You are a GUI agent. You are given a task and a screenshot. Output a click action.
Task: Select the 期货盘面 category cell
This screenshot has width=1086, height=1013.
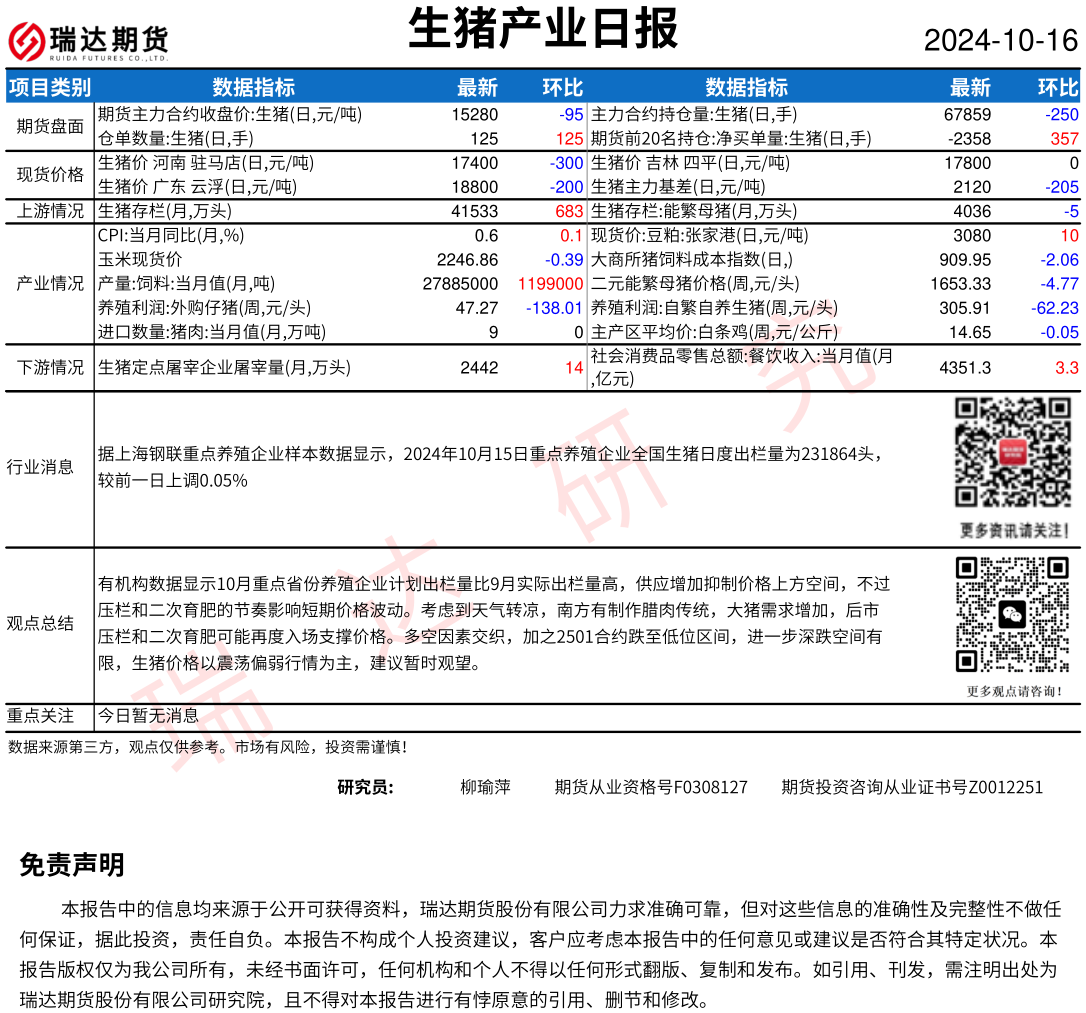pos(50,126)
